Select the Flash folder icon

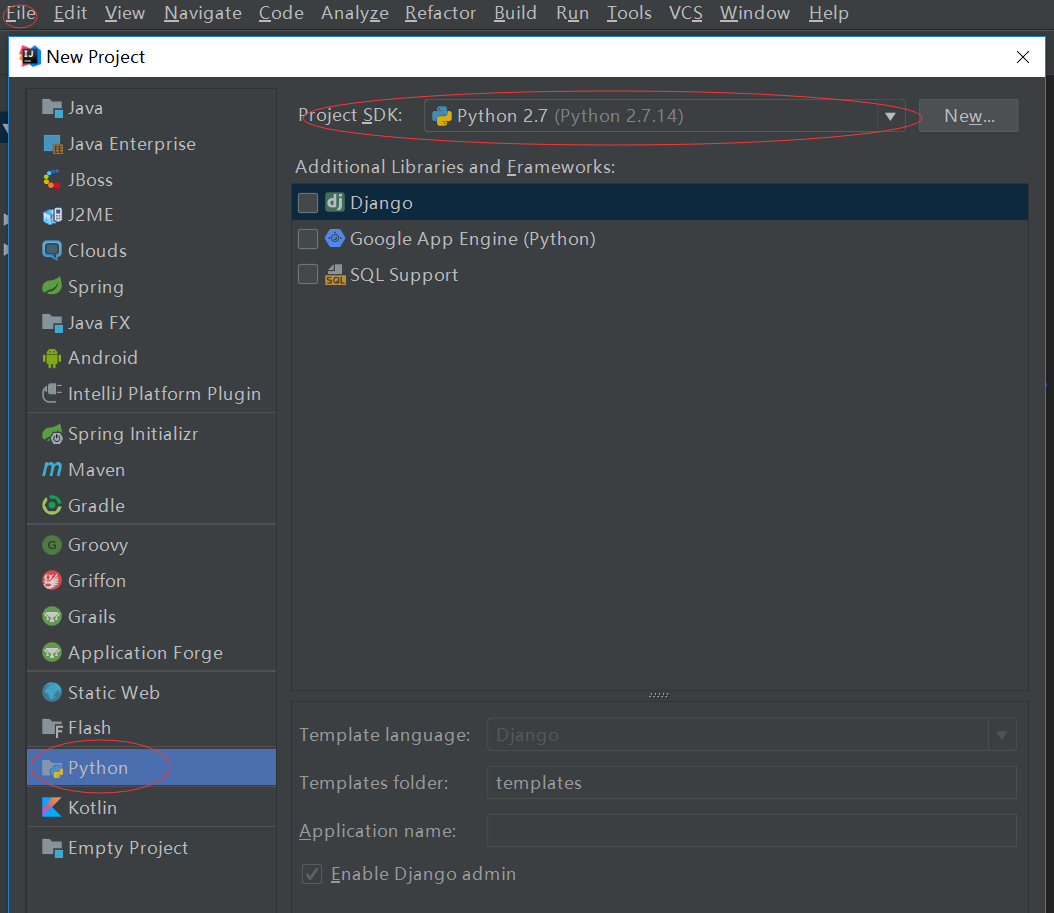click(52, 727)
